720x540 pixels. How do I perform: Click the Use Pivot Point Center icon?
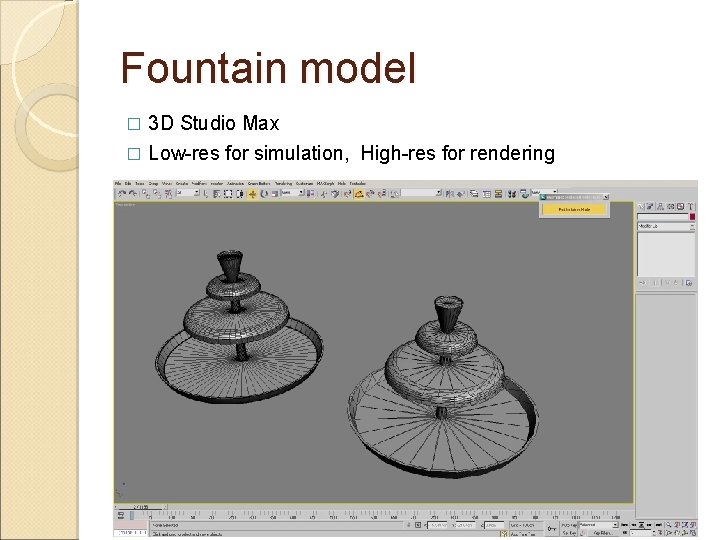(310, 194)
